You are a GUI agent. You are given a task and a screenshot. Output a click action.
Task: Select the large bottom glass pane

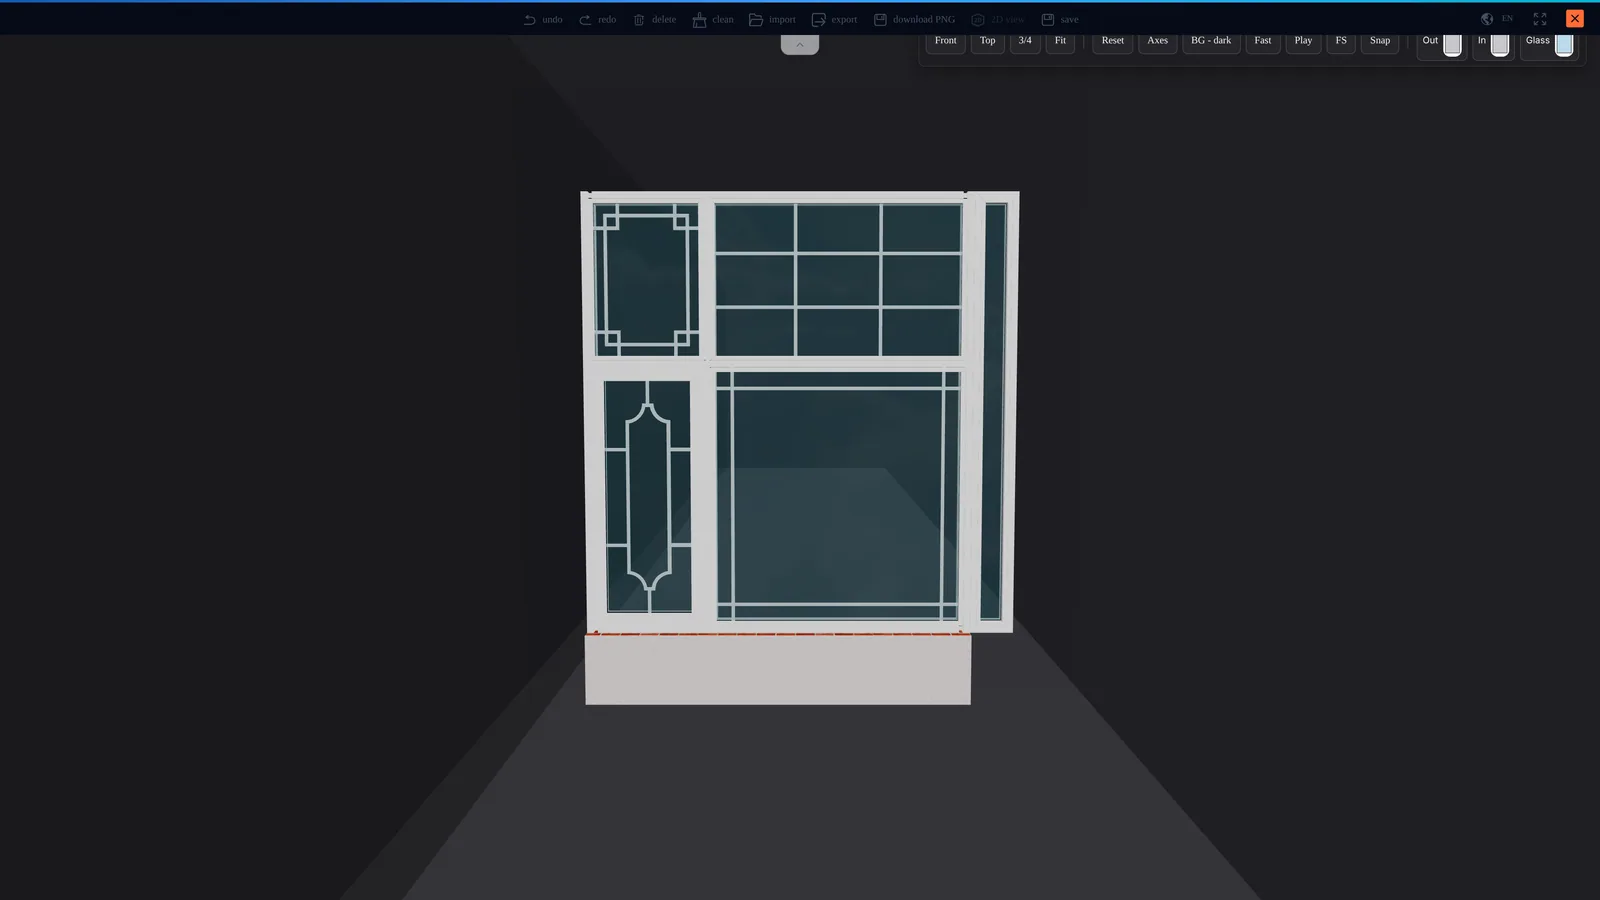(838, 496)
